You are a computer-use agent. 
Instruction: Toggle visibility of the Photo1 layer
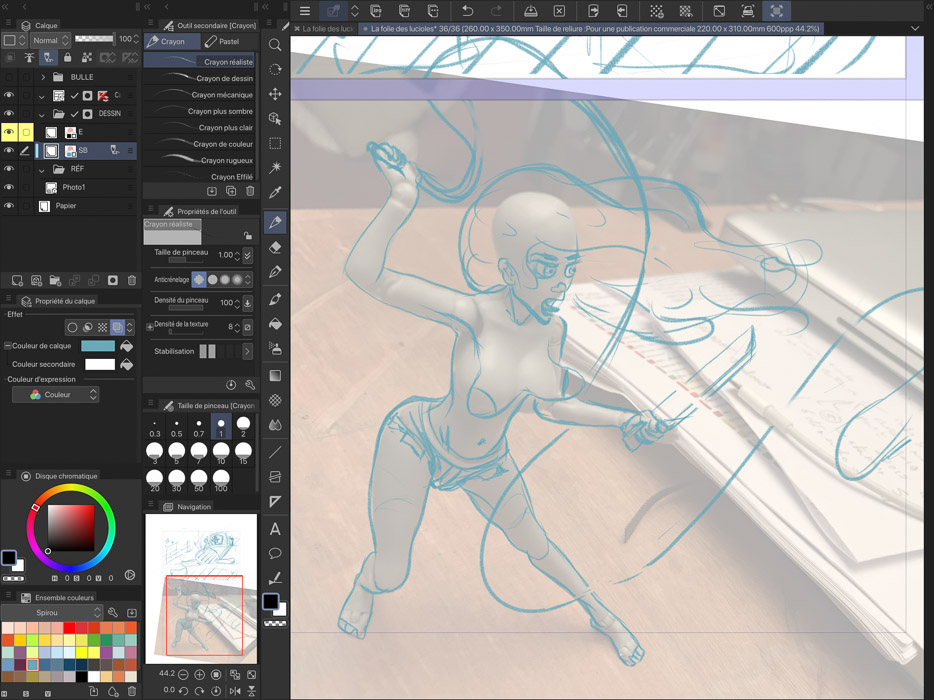point(9,187)
